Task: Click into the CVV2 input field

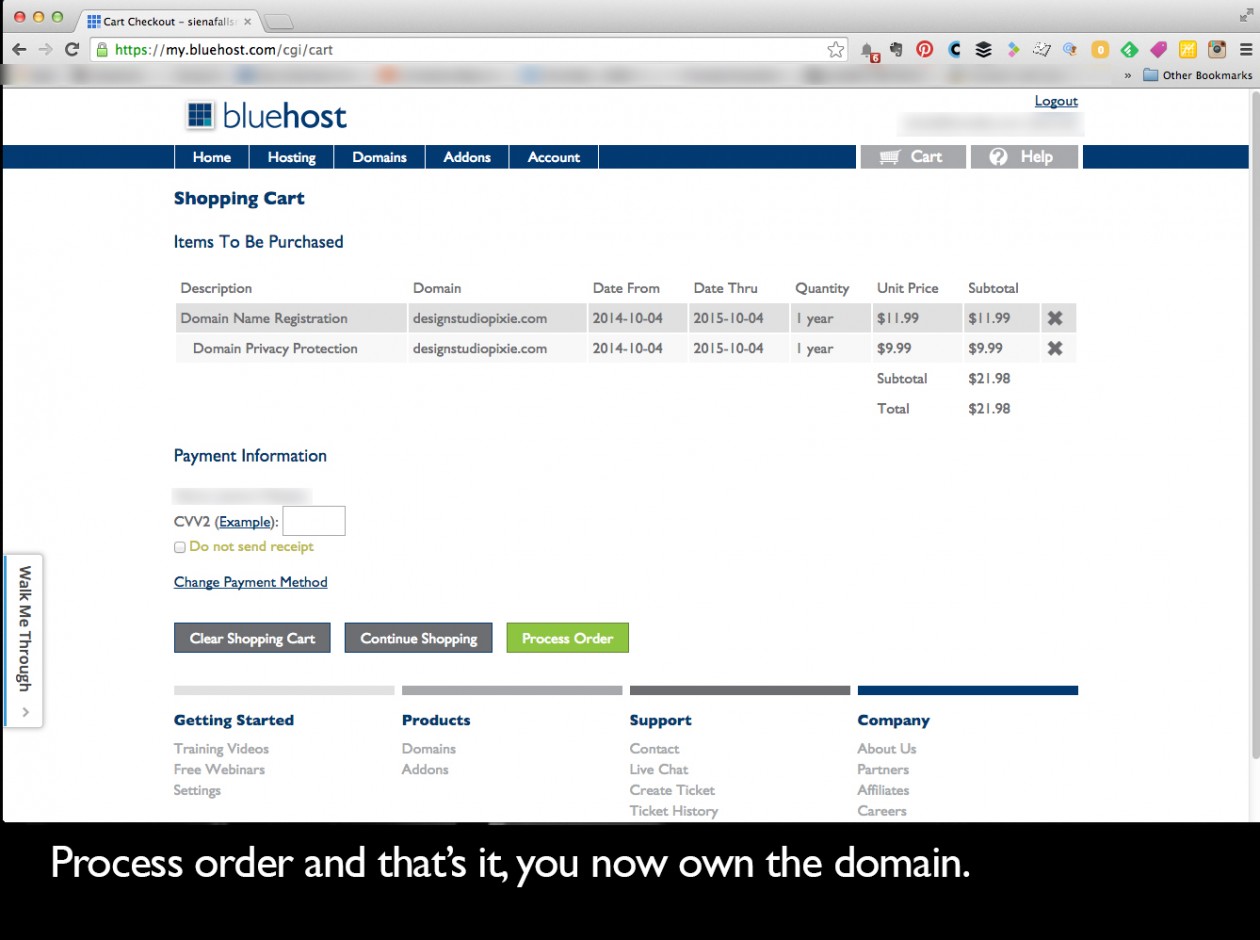Action: click(314, 521)
